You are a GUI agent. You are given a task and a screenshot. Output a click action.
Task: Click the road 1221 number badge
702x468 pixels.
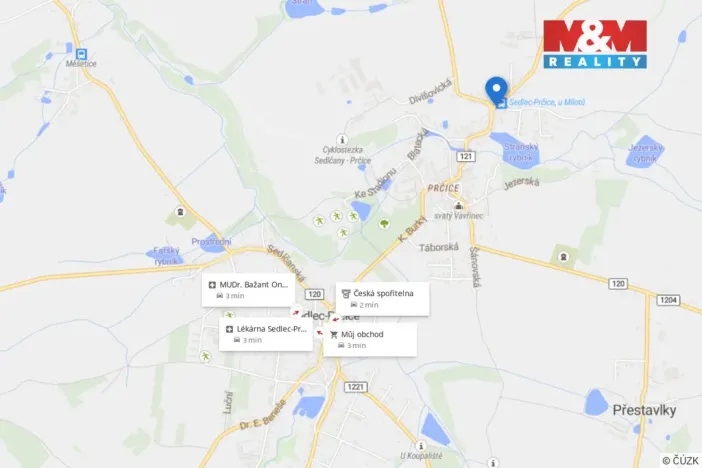[x=355, y=386]
